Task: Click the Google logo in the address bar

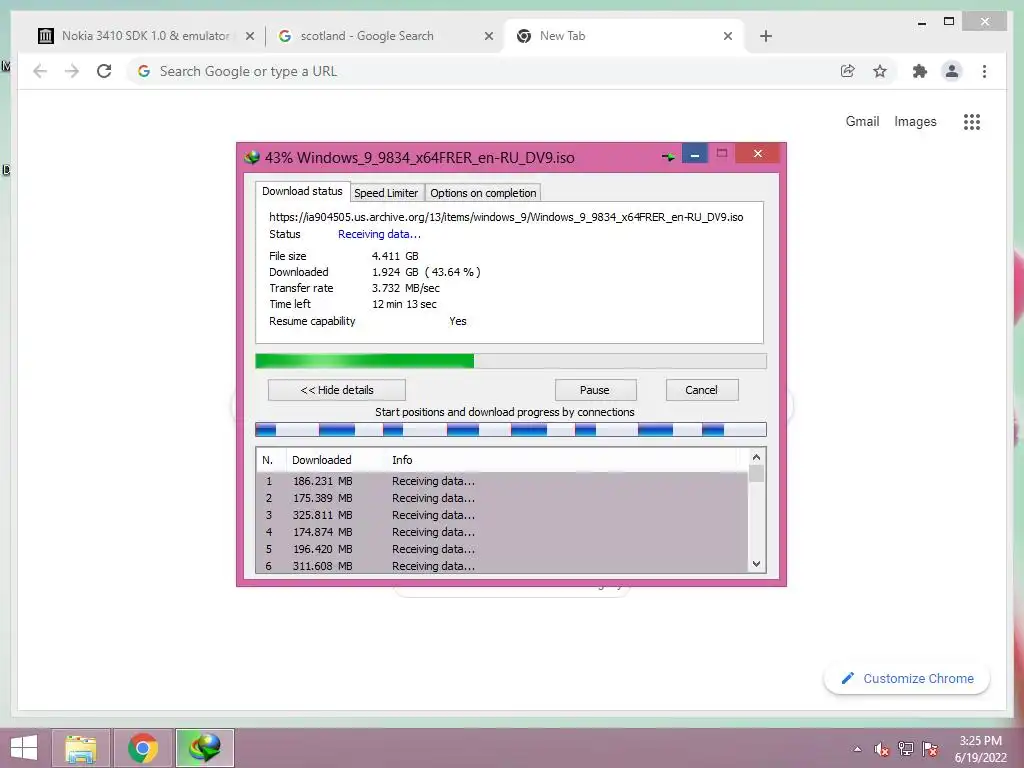Action: [144, 71]
